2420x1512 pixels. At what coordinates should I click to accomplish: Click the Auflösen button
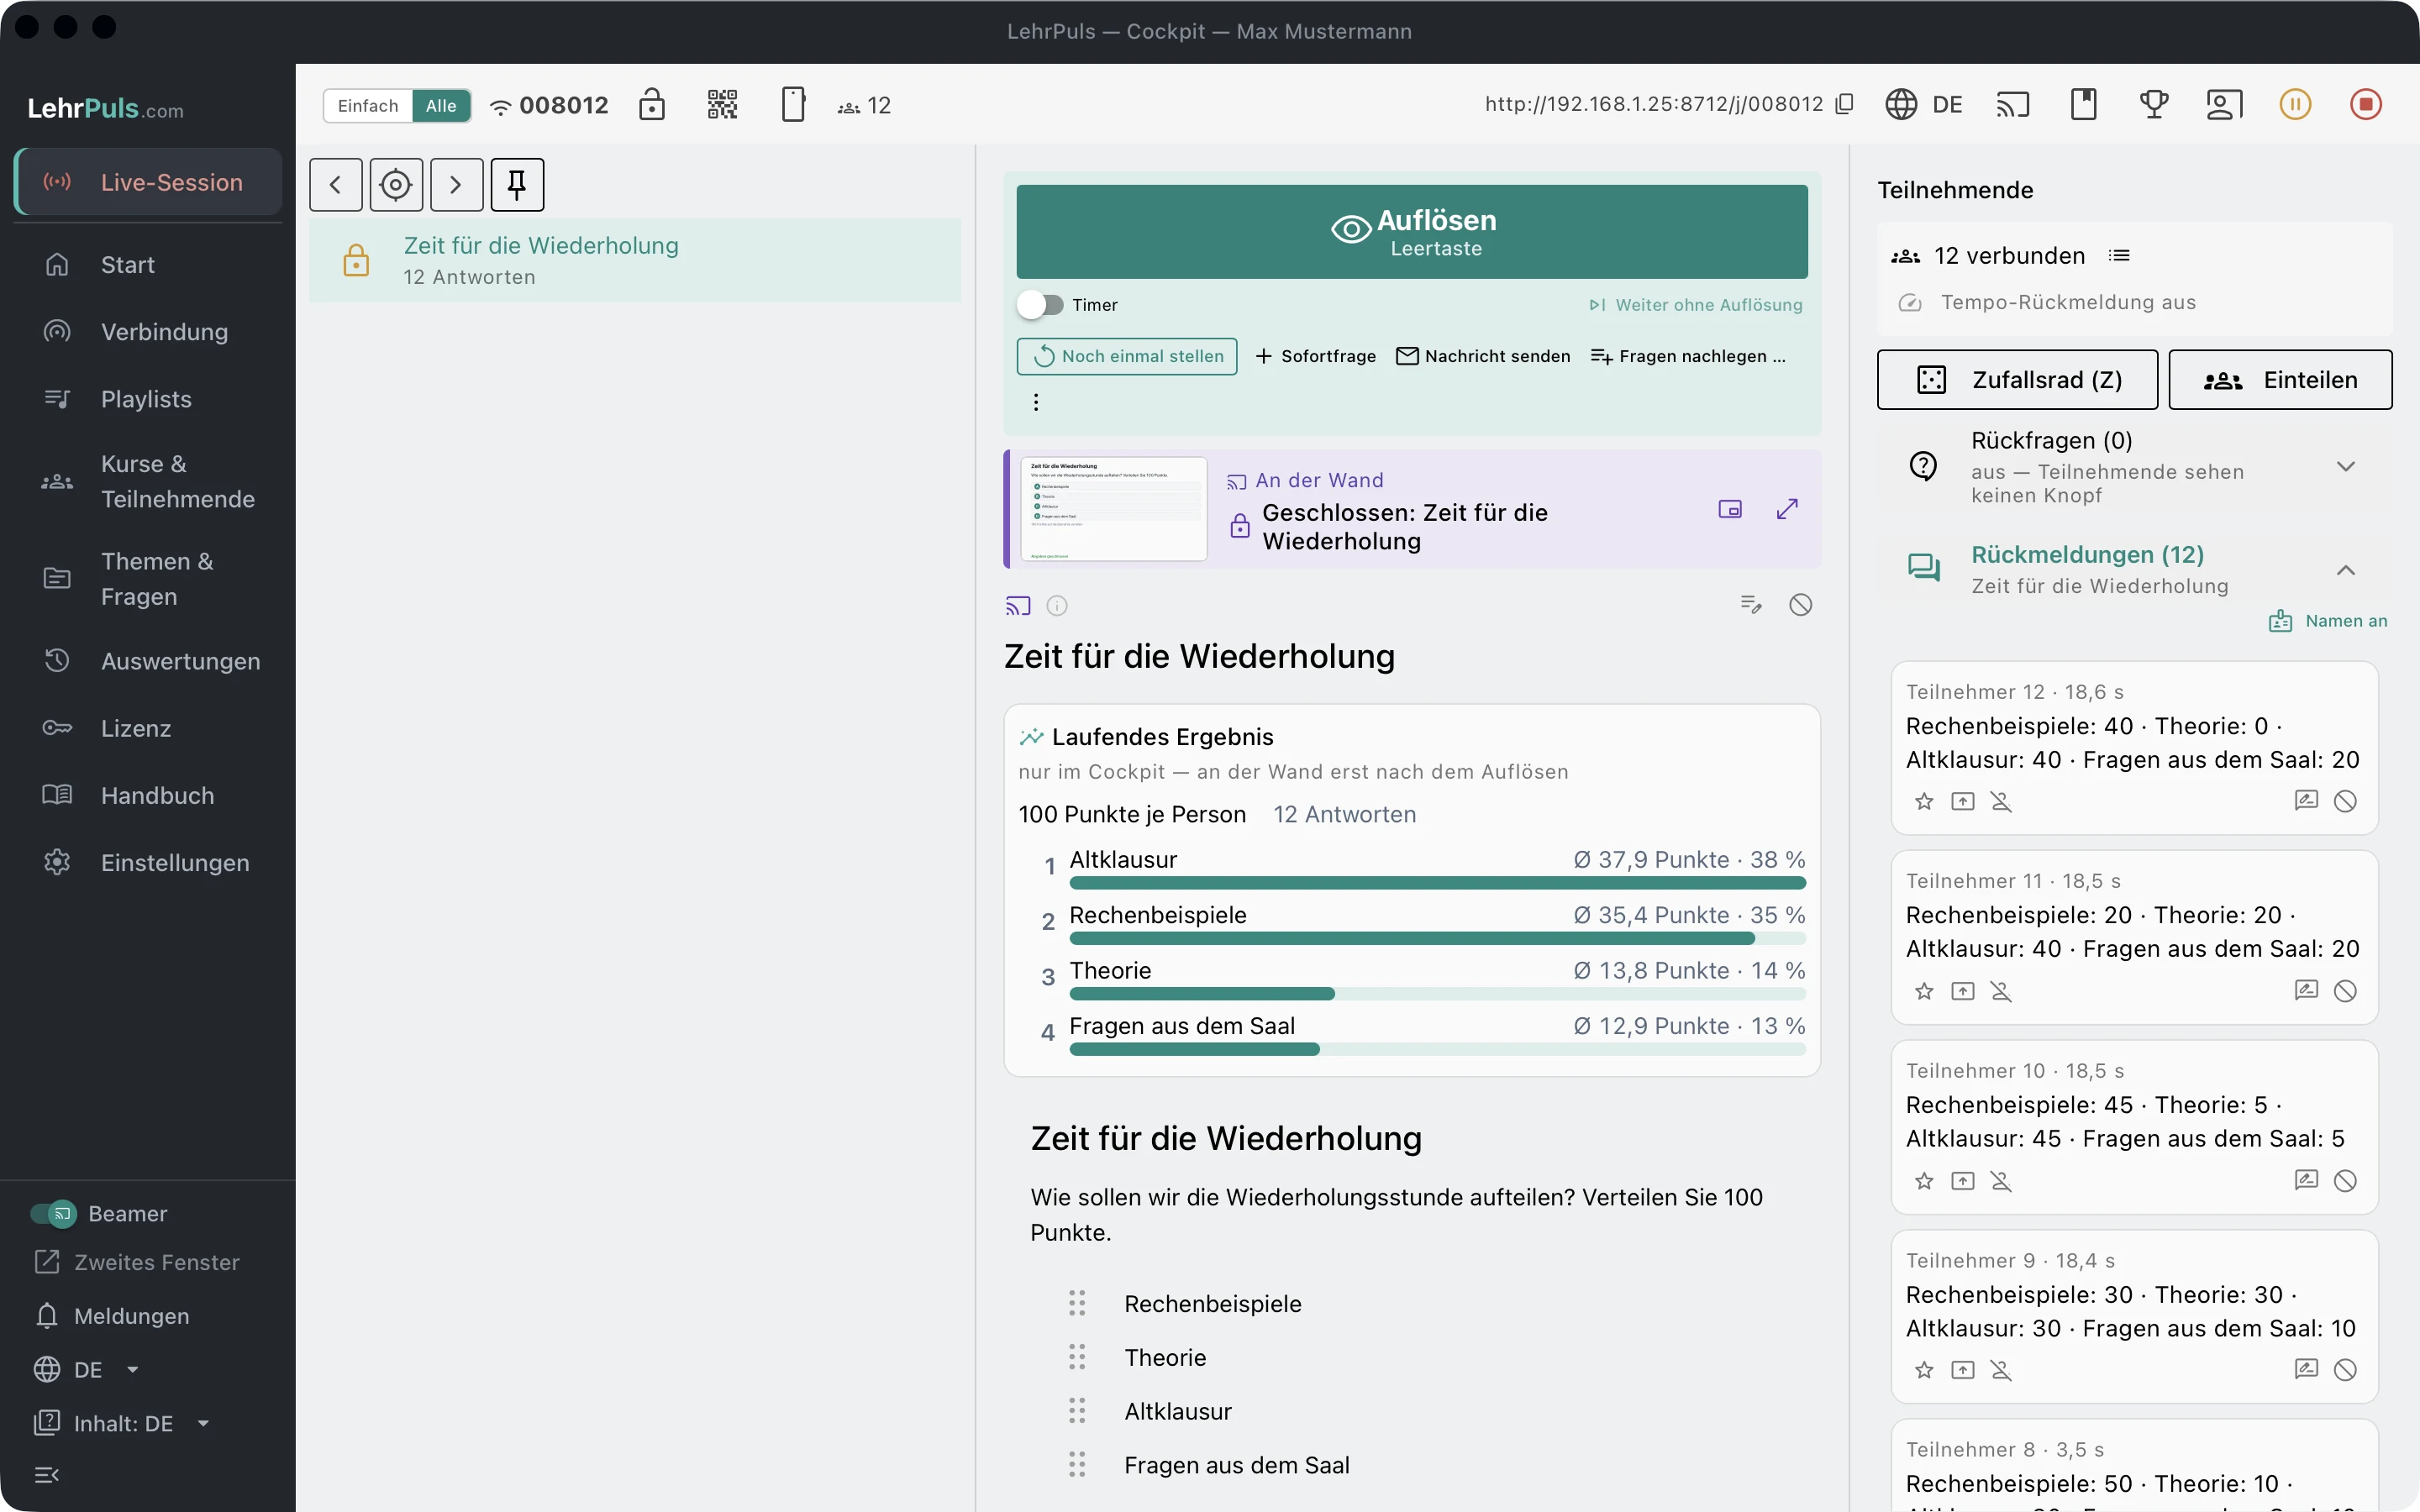pyautogui.click(x=1412, y=231)
